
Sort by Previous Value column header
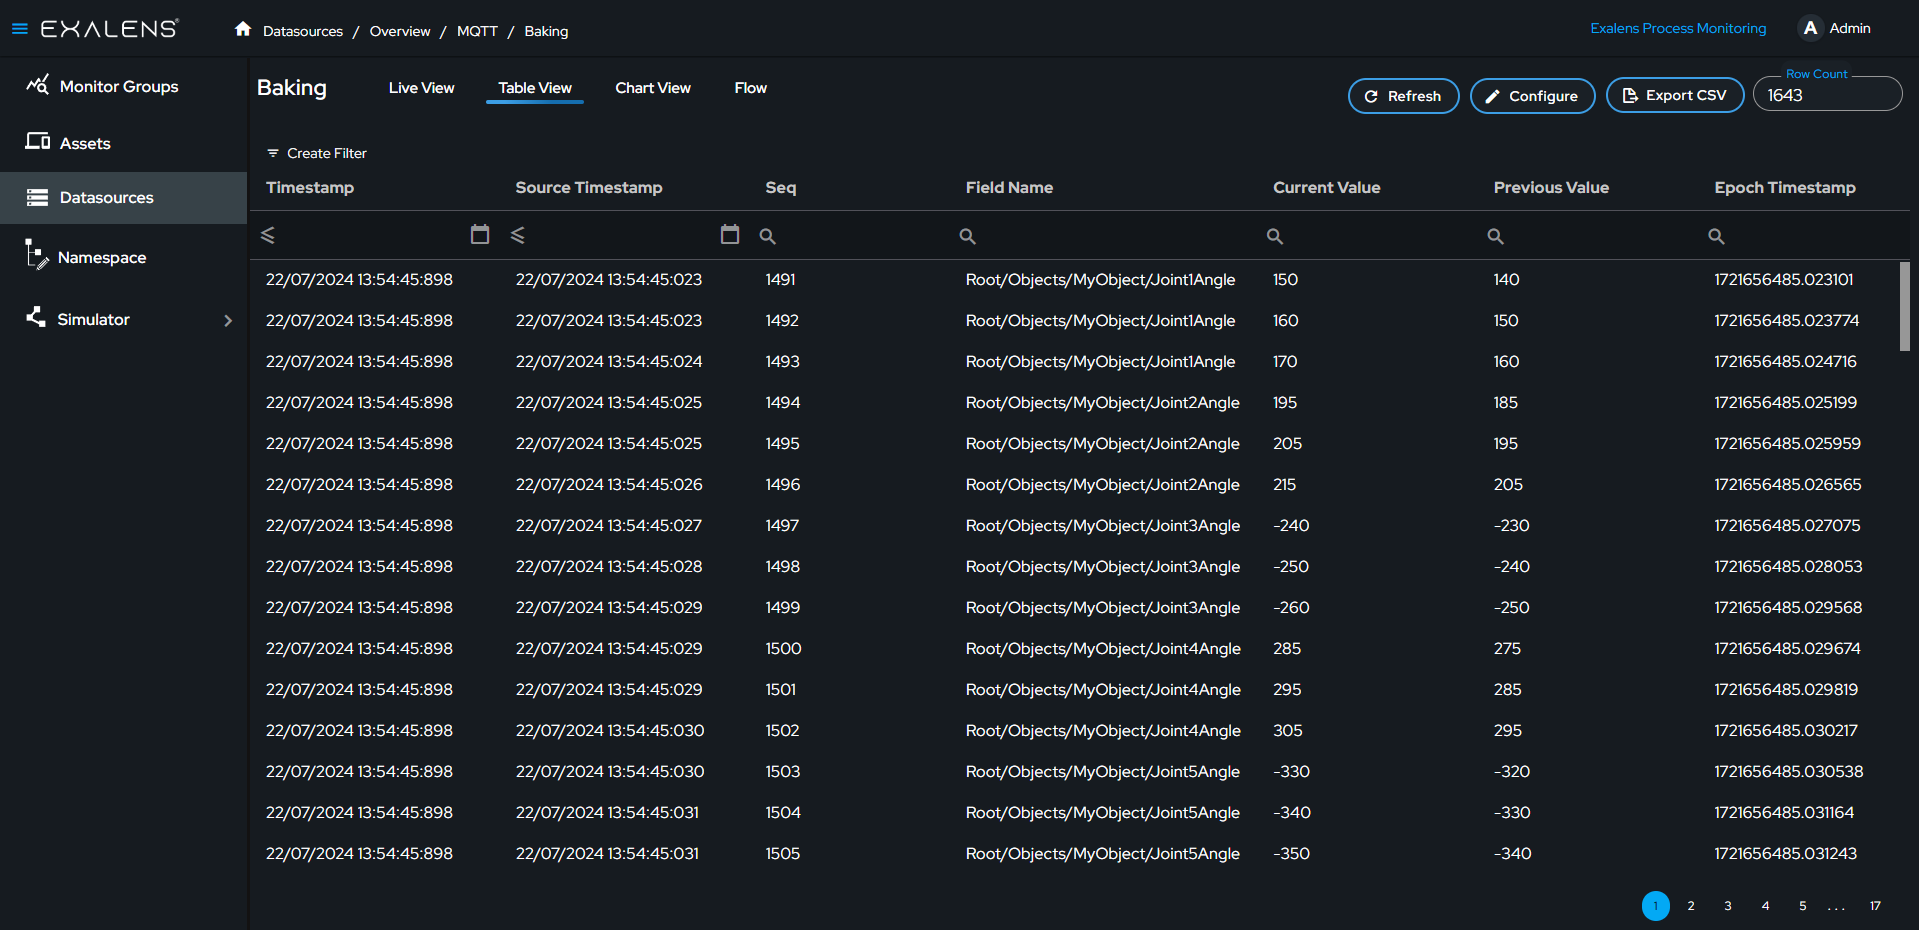coord(1551,187)
